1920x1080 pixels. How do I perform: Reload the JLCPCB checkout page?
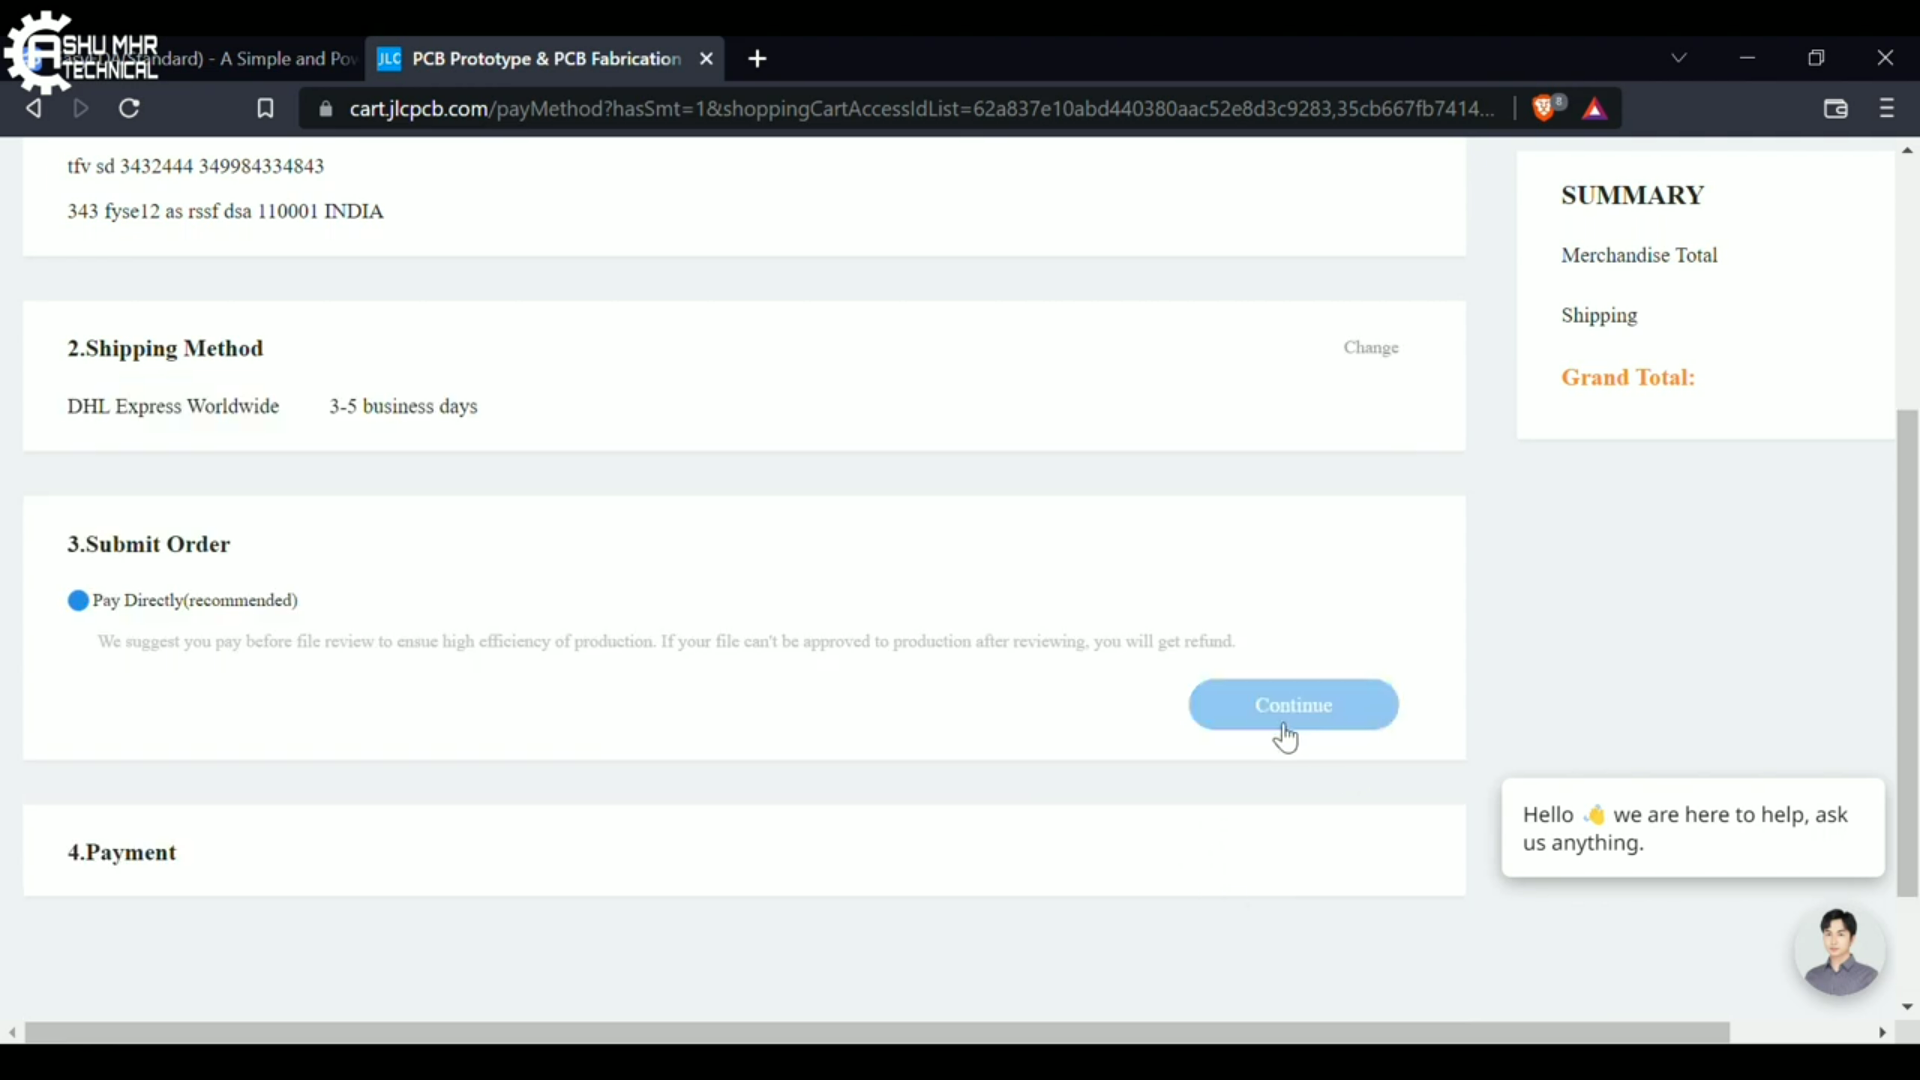coord(129,108)
